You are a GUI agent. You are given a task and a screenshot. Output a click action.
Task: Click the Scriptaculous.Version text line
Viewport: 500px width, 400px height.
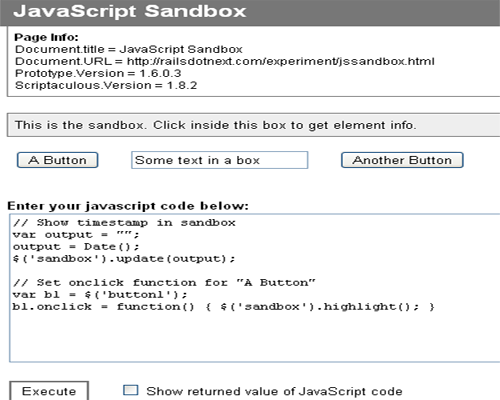click(x=106, y=85)
